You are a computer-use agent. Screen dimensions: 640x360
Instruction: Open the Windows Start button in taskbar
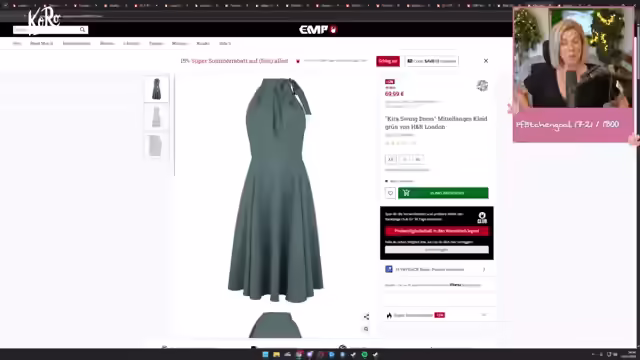click(265, 355)
